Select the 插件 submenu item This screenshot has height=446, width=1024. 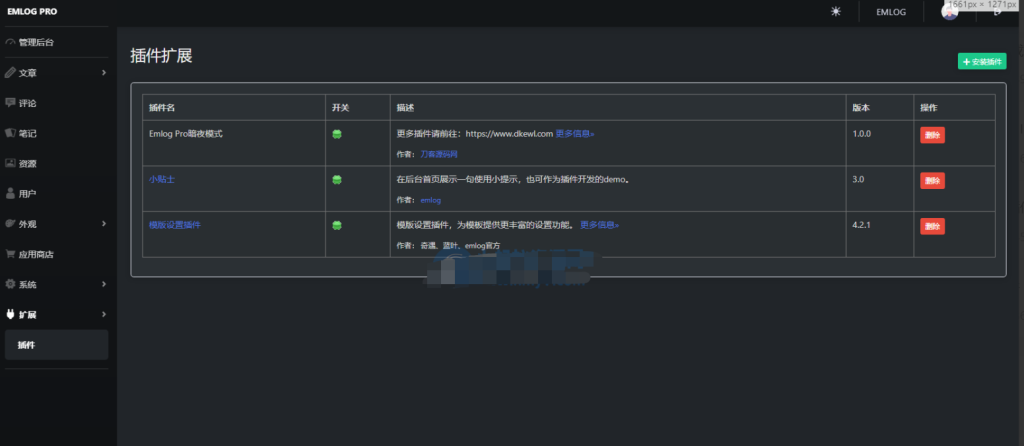click(27, 345)
